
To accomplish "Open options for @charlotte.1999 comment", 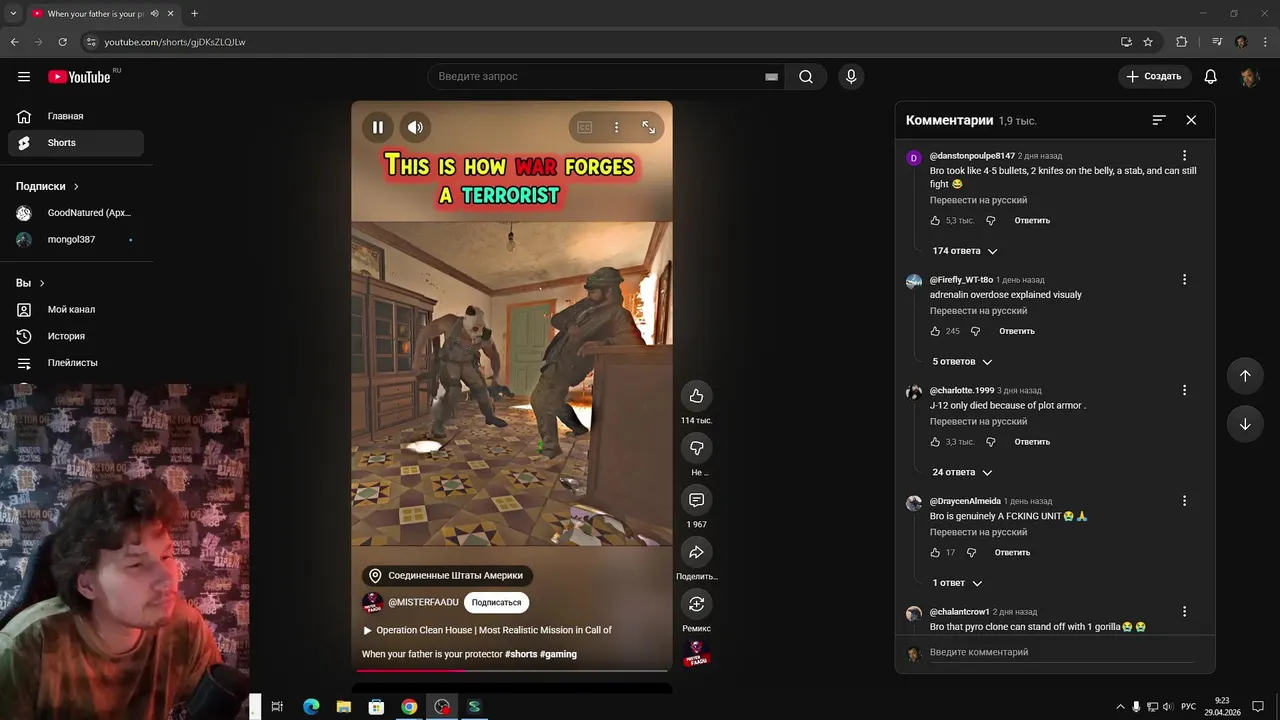I will tap(1184, 390).
